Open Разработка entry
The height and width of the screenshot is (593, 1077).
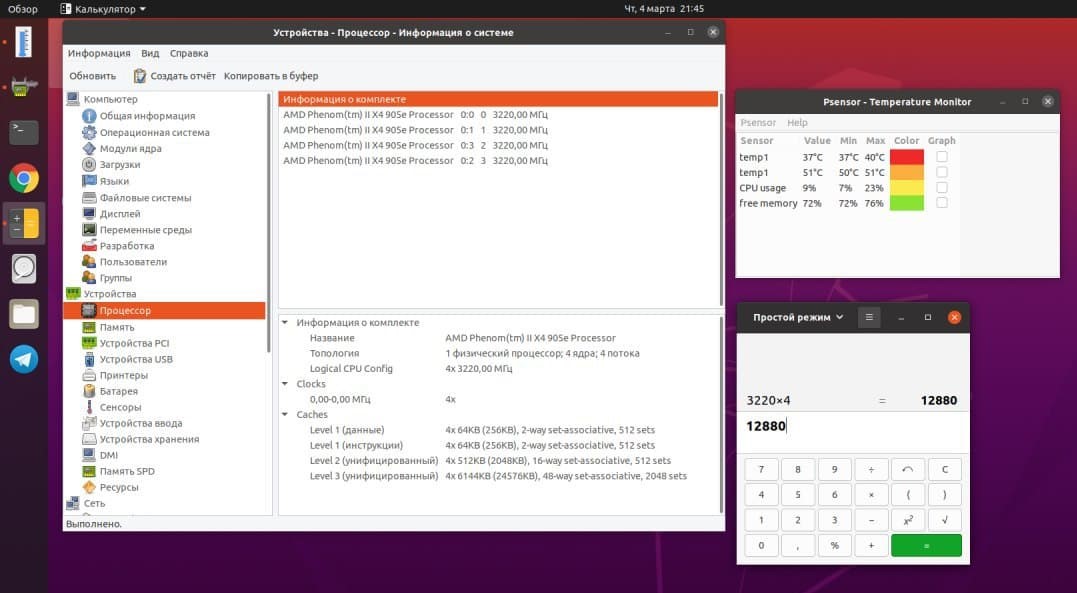(126, 245)
